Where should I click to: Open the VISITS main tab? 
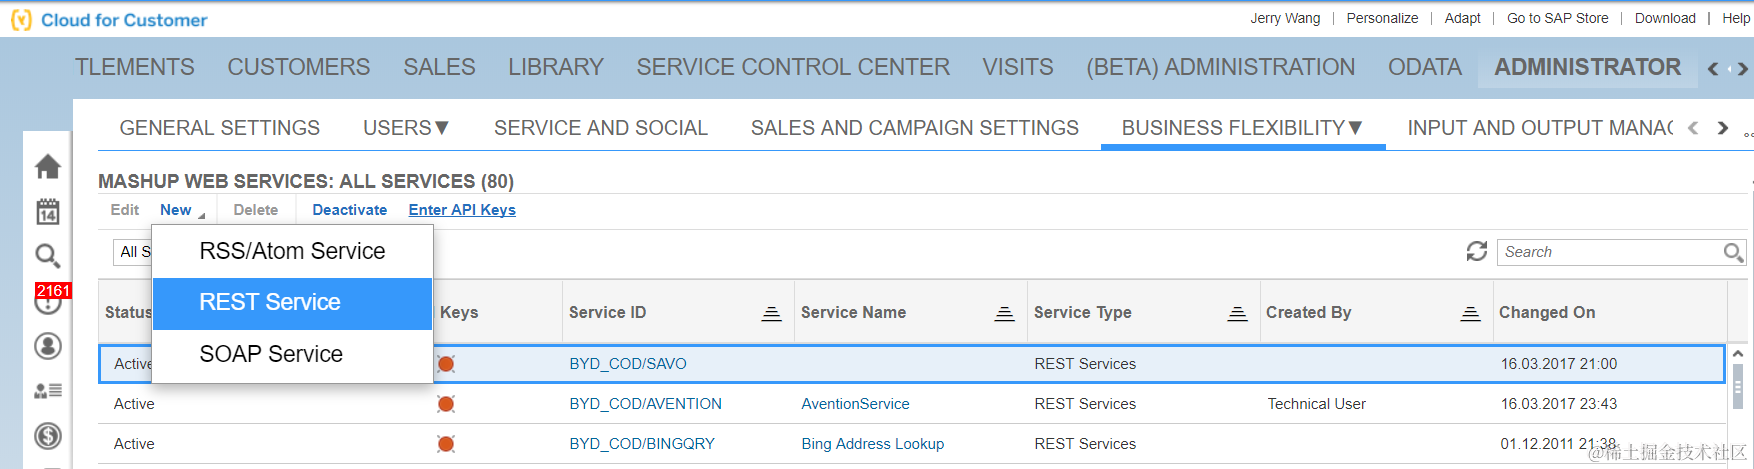[x=1018, y=67]
